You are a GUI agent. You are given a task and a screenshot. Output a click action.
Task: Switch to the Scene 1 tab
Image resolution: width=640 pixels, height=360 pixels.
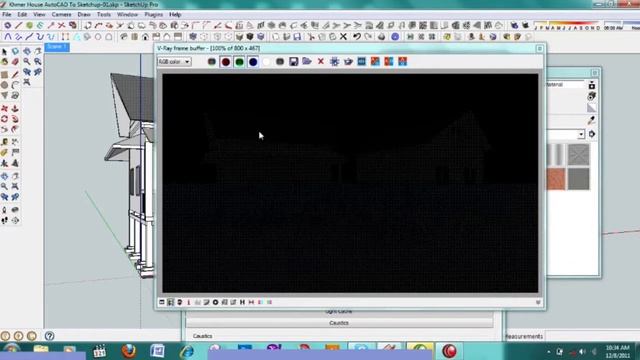[57, 47]
